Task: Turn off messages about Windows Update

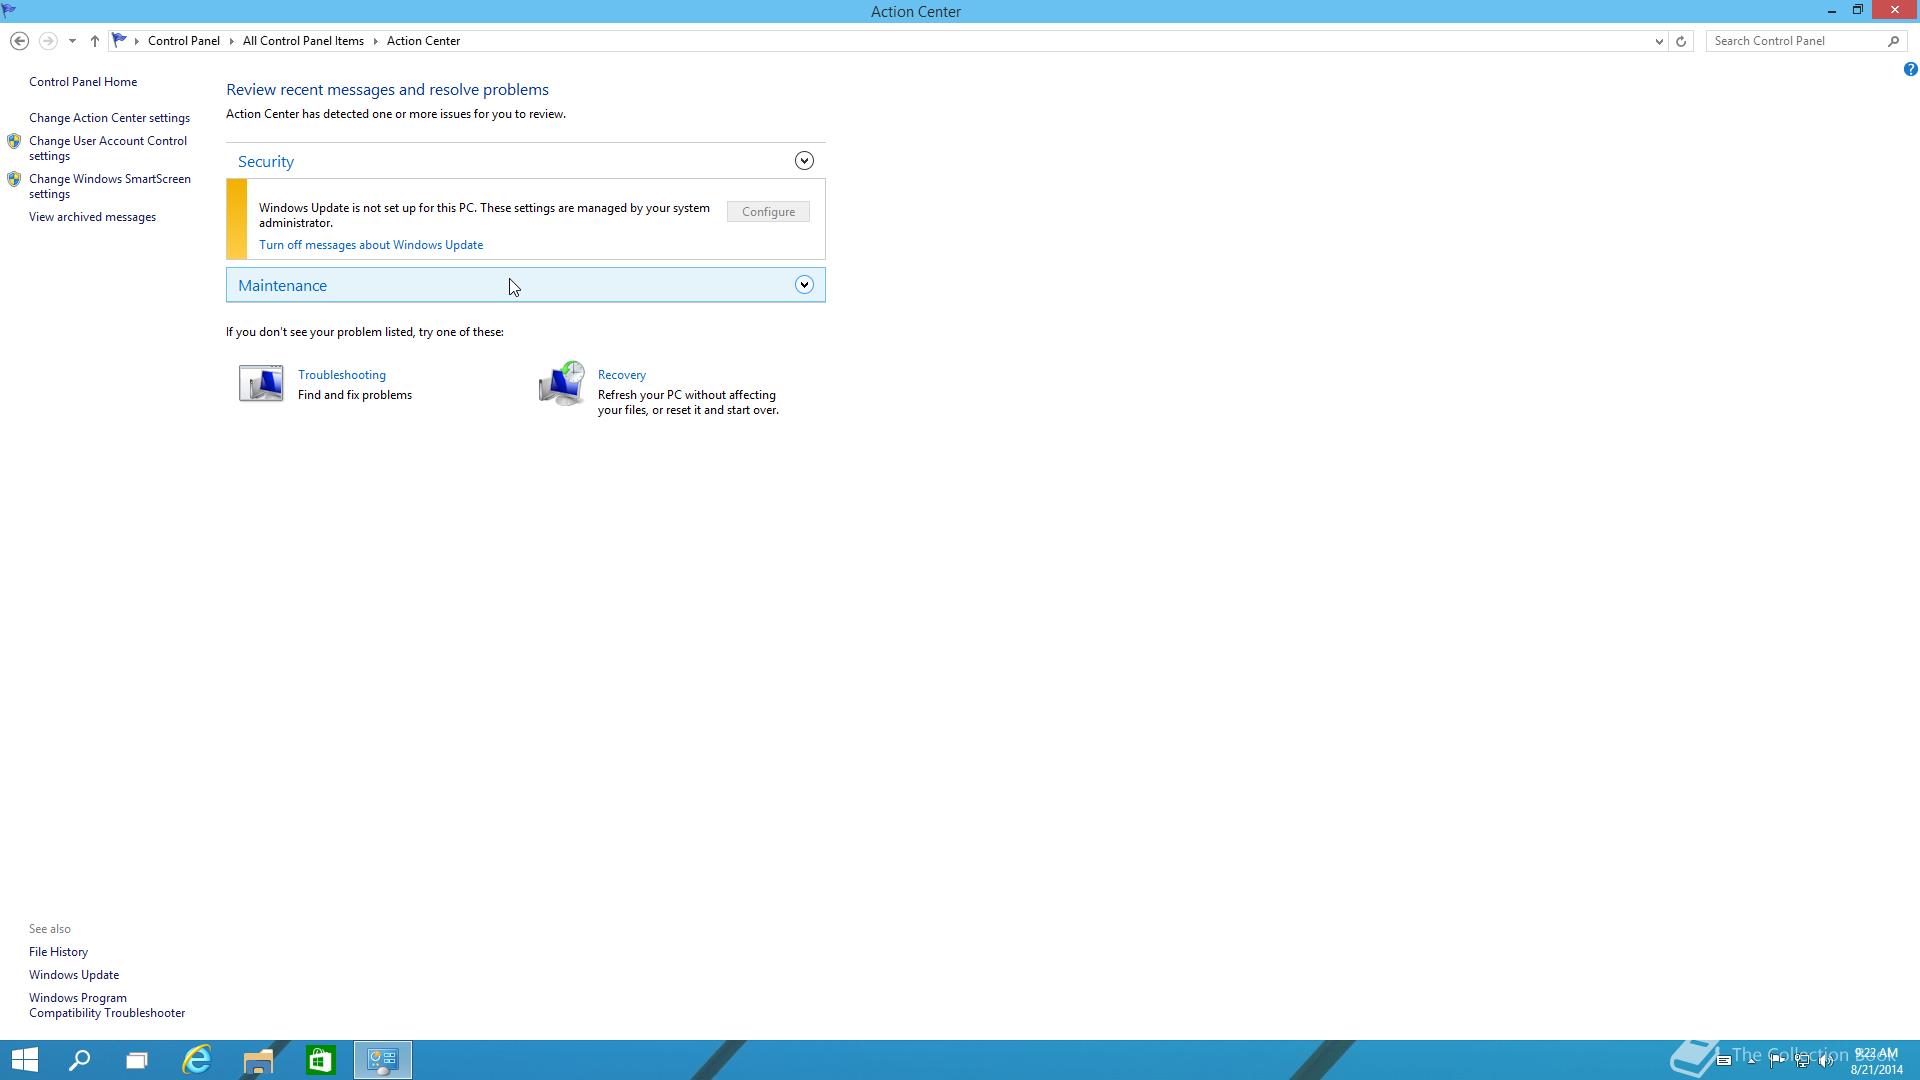Action: 371,245
